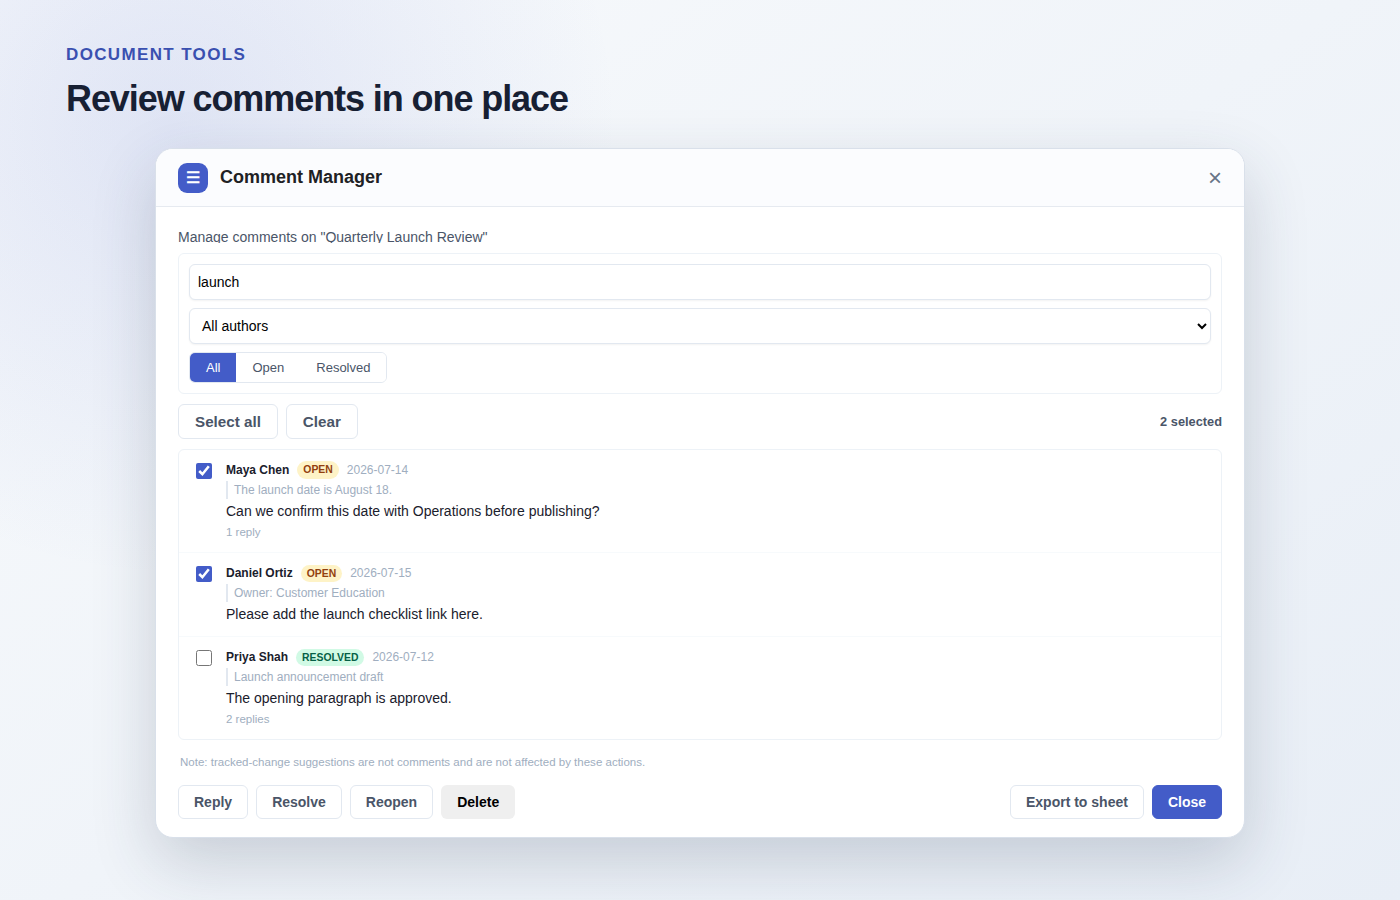Click the Reply button
The height and width of the screenshot is (900, 1400).
tap(213, 802)
